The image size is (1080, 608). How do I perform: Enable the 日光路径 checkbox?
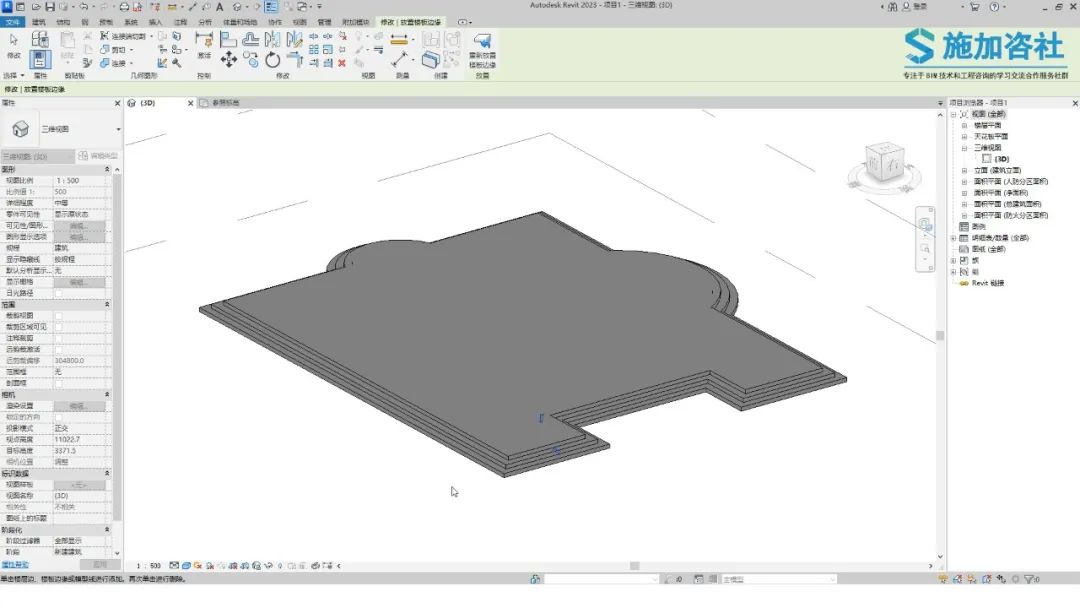pos(59,293)
